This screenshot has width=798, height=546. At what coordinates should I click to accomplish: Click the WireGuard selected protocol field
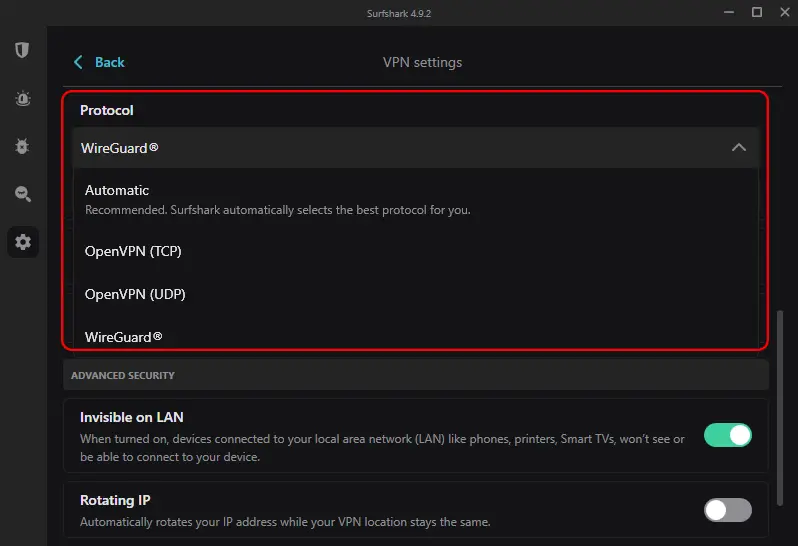point(416,148)
